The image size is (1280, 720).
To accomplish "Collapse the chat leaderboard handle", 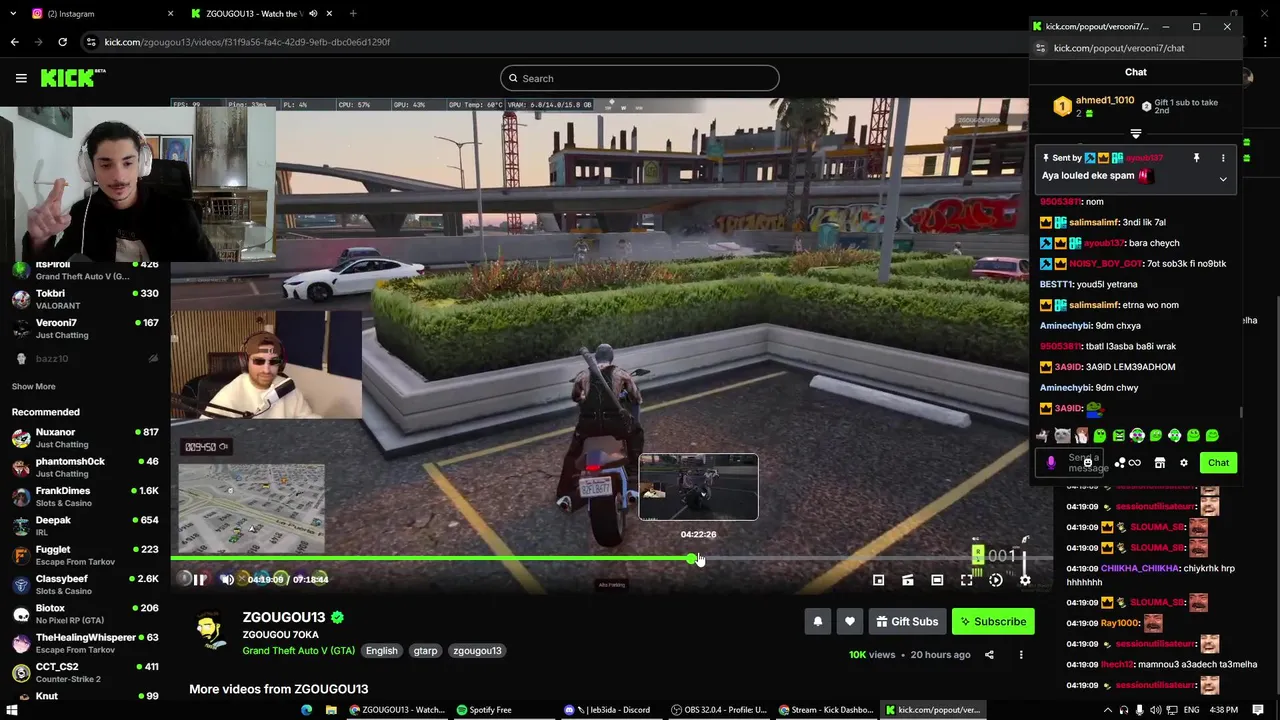I will 1136,133.
